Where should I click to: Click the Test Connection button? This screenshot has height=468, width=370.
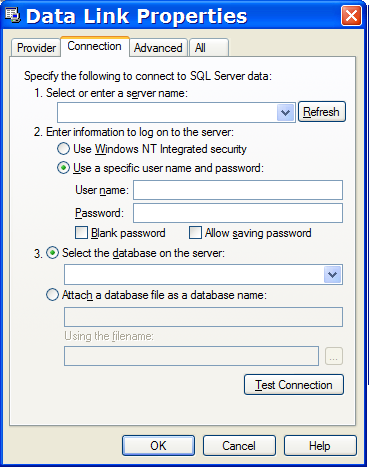pyautogui.click(x=294, y=385)
